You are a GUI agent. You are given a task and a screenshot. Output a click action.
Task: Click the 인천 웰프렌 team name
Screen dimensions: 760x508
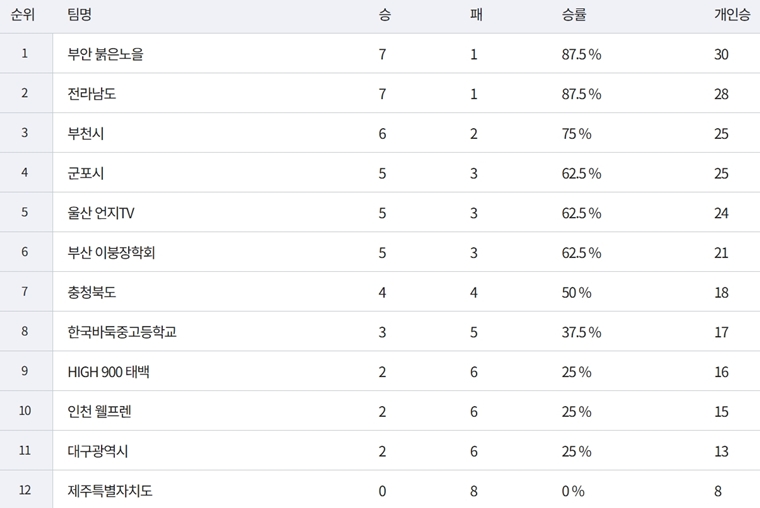click(99, 411)
